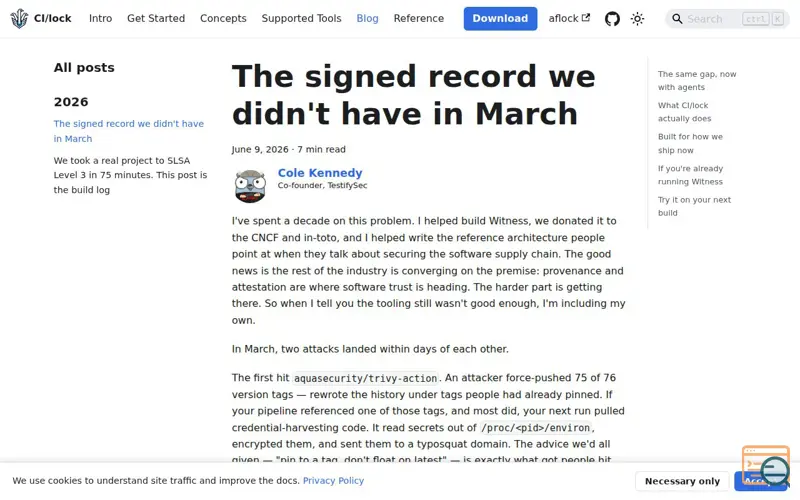Open the Concepts nav item
Image resolution: width=800 pixels, height=500 pixels.
[223, 18]
